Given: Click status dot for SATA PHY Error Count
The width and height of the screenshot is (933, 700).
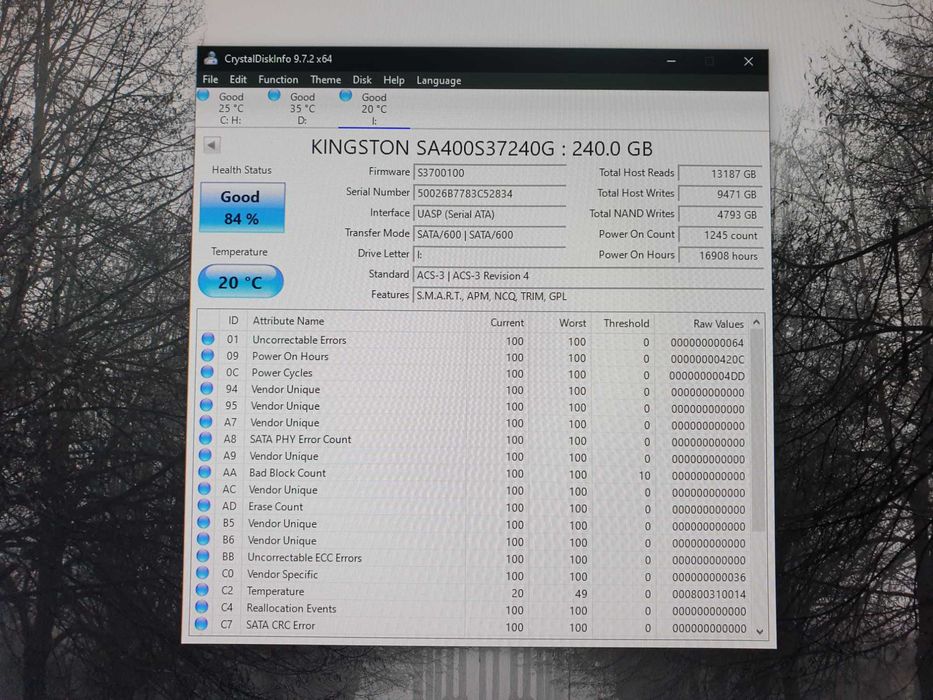Looking at the screenshot, I should click(x=205, y=439).
